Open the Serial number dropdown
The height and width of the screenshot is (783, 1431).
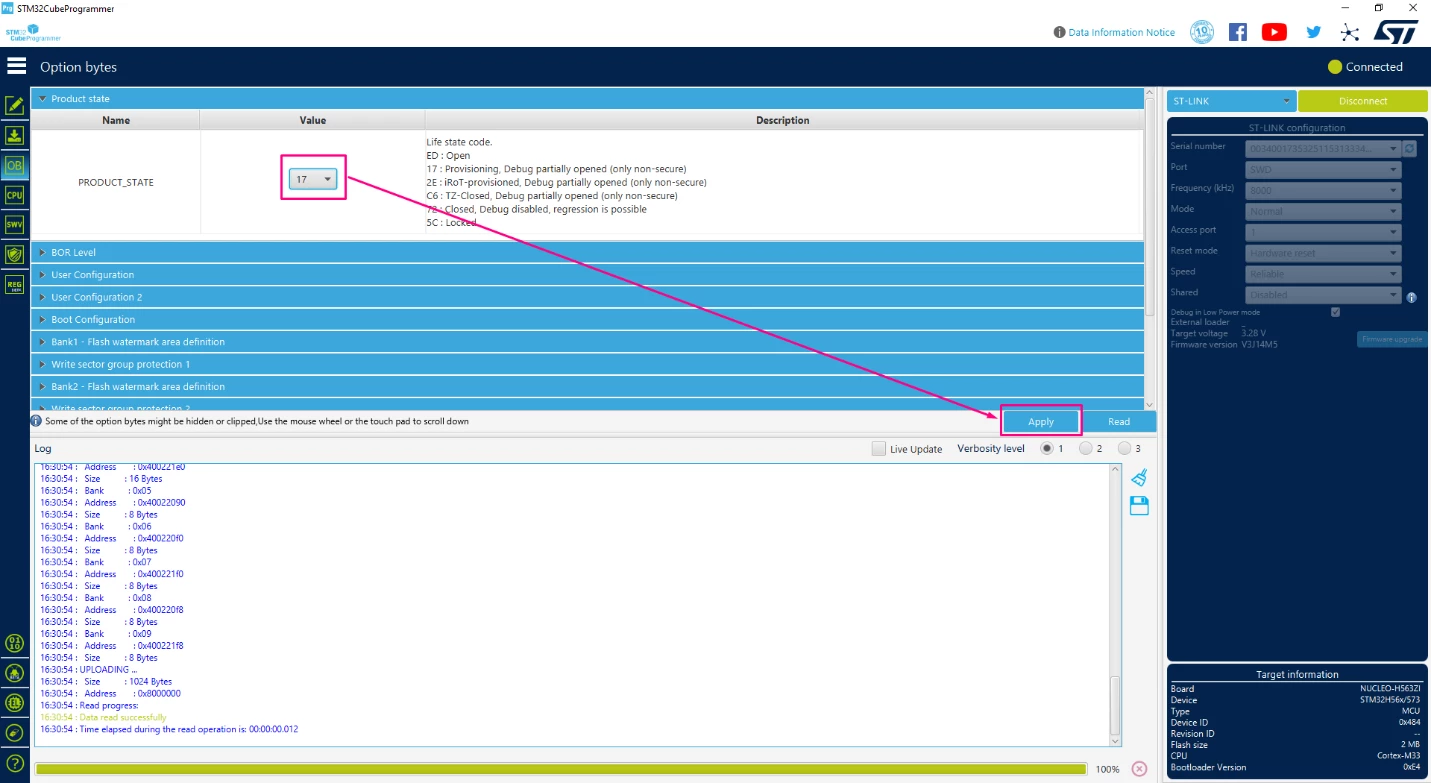pos(1323,148)
